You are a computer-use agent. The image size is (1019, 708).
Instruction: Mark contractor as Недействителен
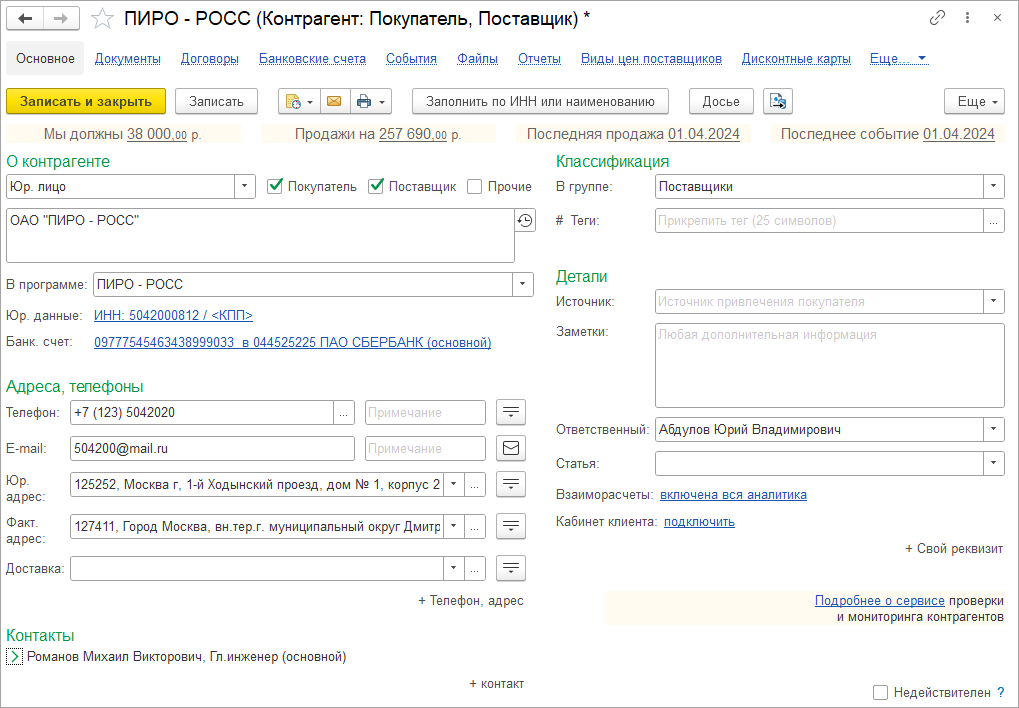pyautogui.click(x=881, y=693)
